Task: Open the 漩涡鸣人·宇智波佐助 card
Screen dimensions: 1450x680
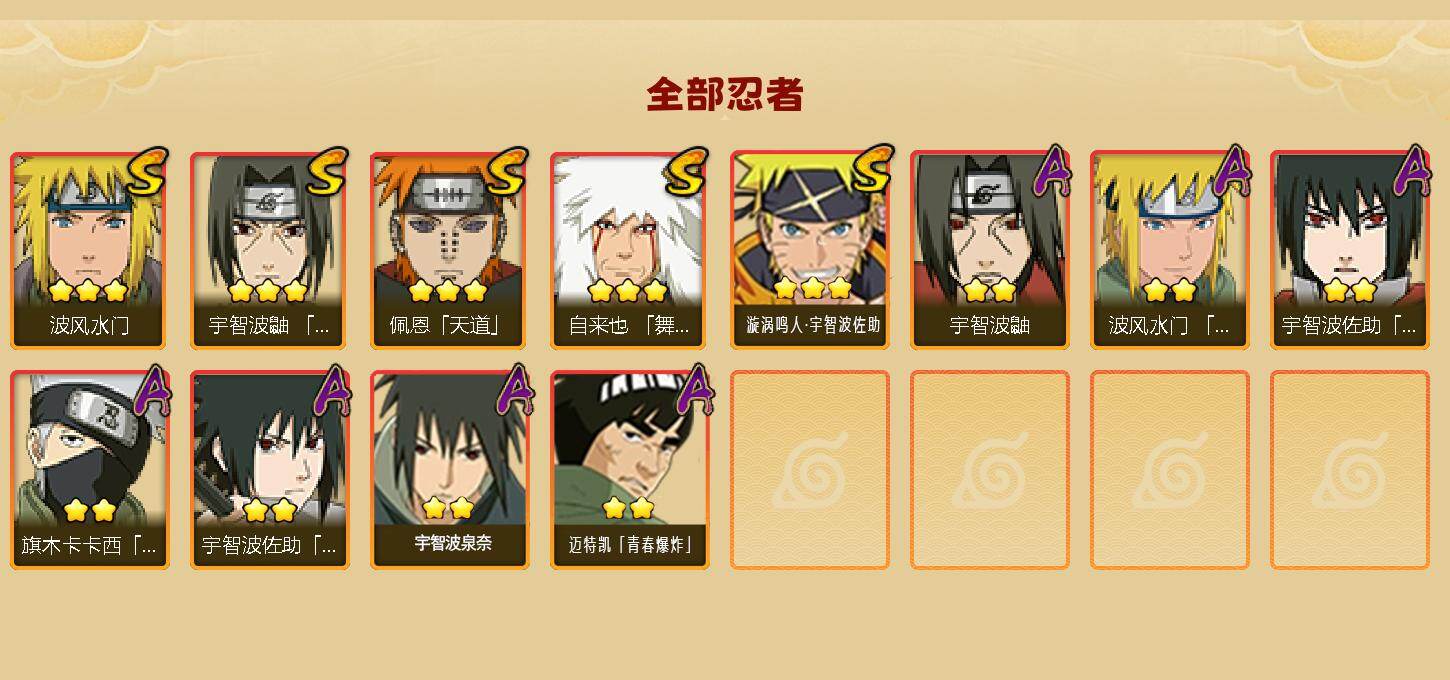Action: point(811,250)
